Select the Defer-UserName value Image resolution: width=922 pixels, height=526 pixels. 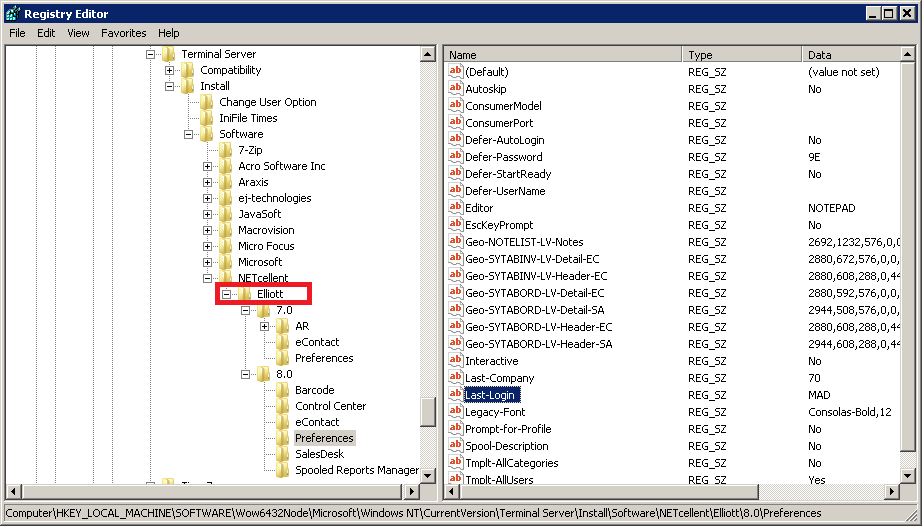tap(505, 191)
